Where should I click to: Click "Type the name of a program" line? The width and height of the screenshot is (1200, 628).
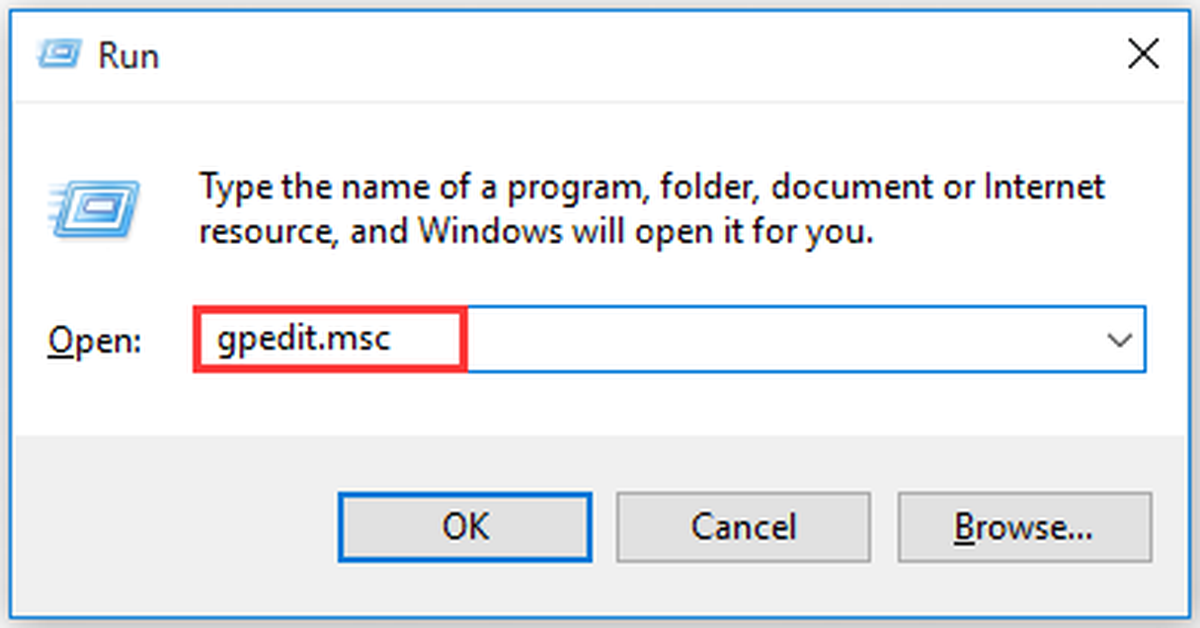point(652,187)
